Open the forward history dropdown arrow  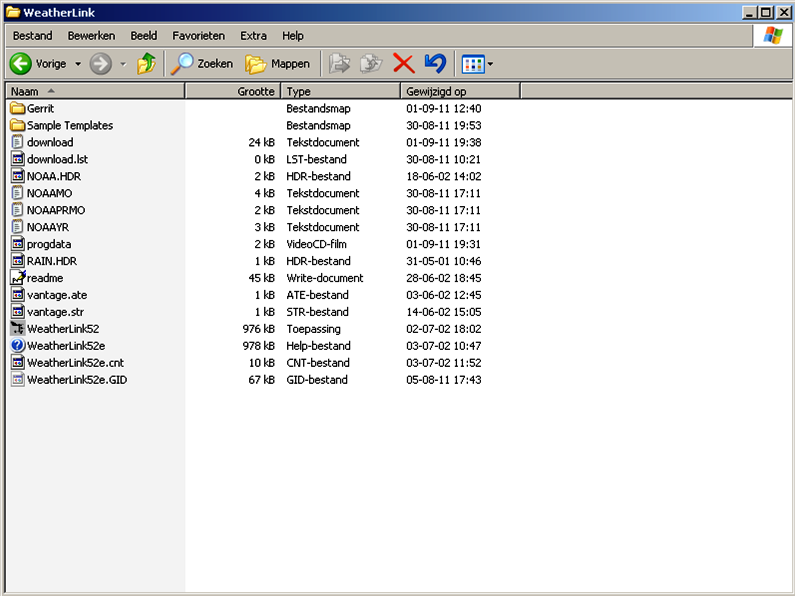click(123, 64)
